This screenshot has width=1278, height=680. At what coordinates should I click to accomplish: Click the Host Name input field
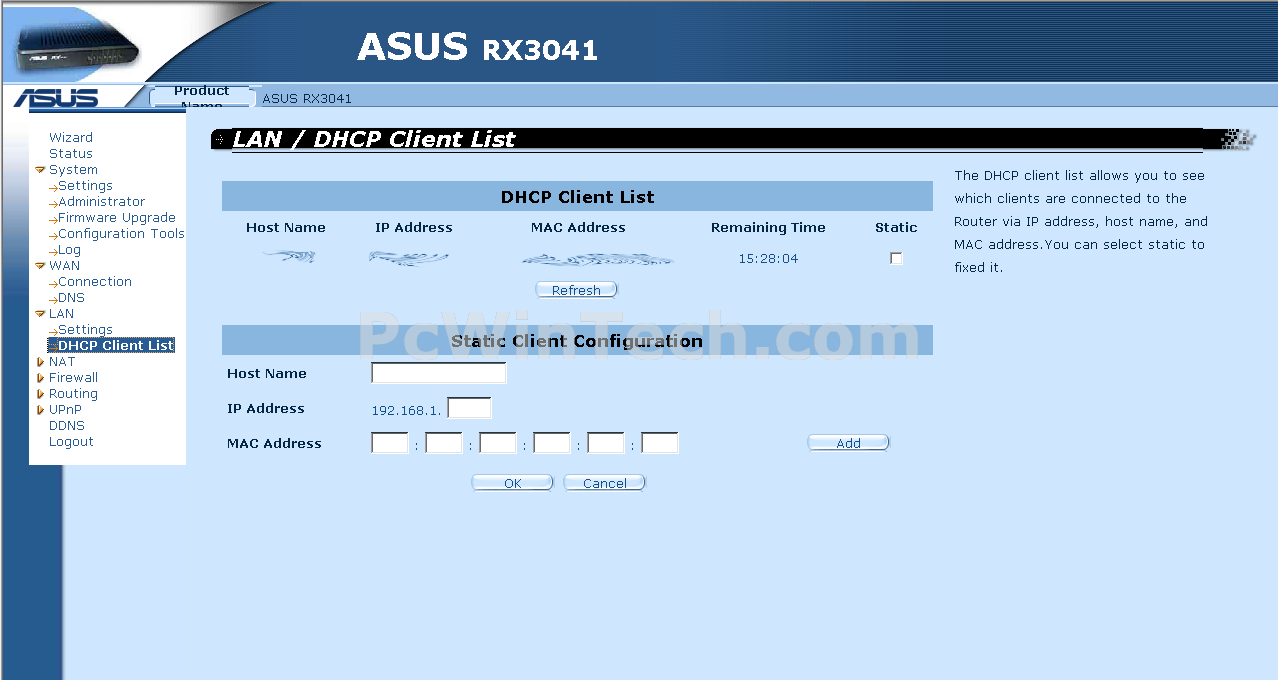click(x=439, y=373)
